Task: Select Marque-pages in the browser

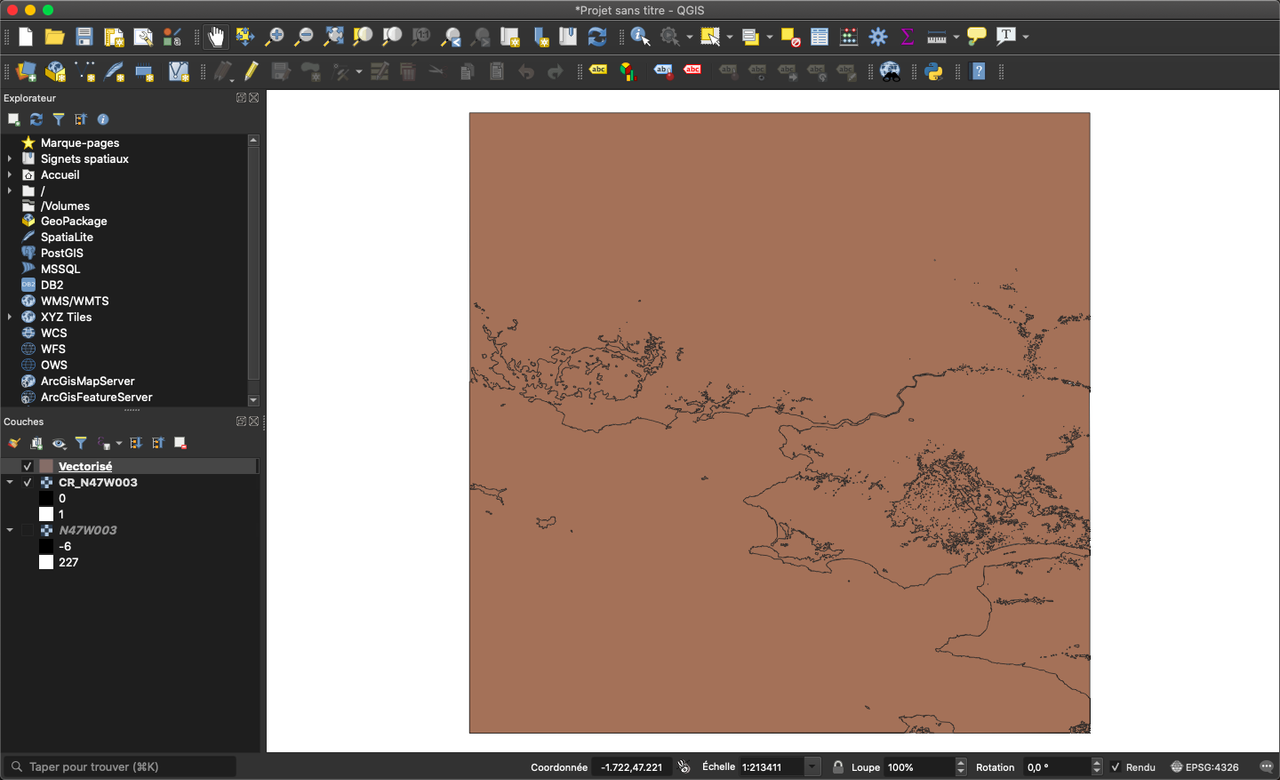Action: pos(80,143)
